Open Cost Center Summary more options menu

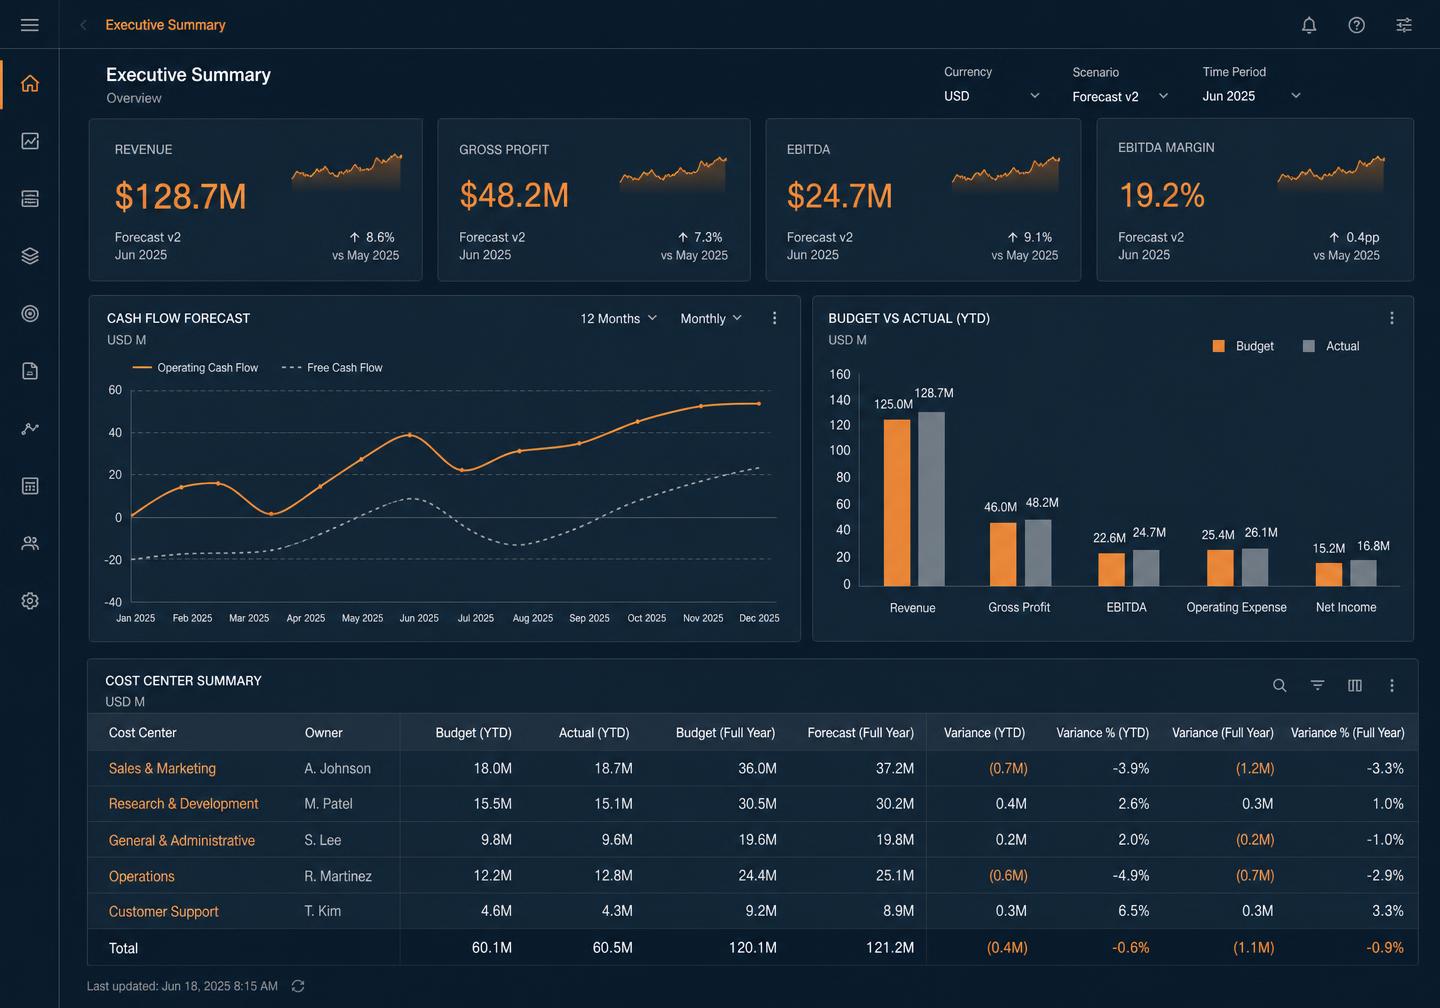point(1392,685)
